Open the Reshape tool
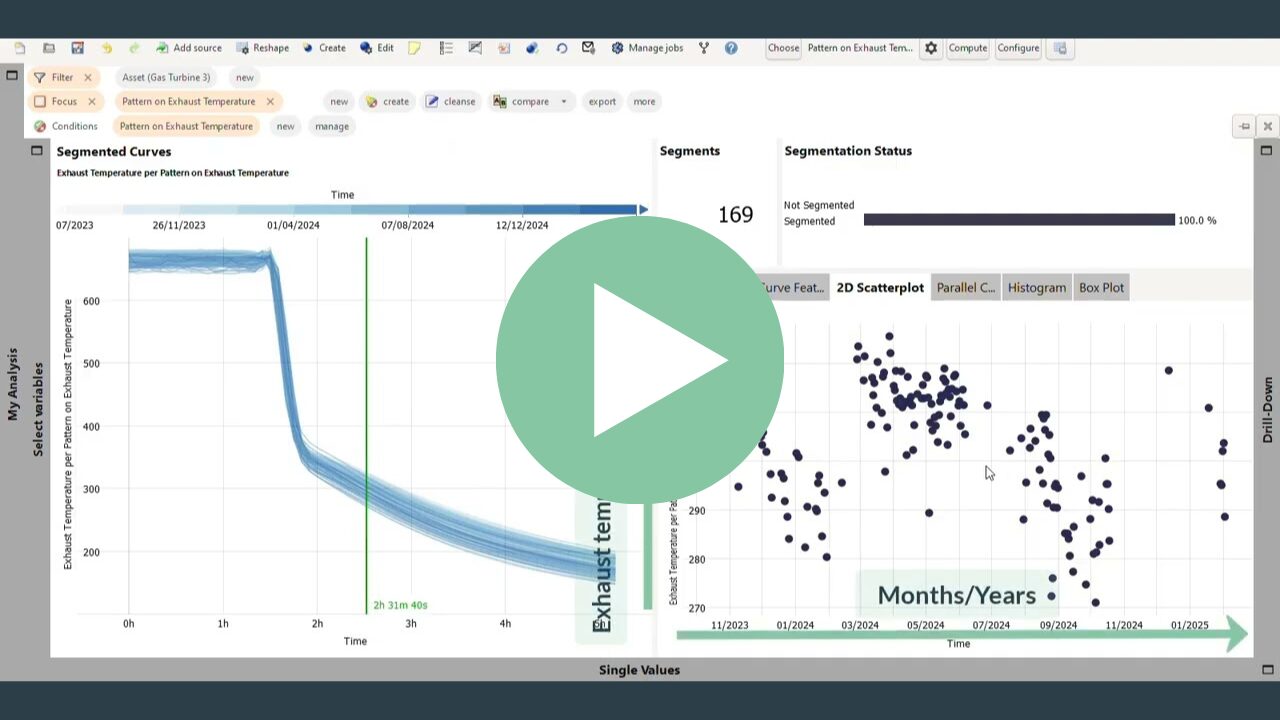 point(243,48)
